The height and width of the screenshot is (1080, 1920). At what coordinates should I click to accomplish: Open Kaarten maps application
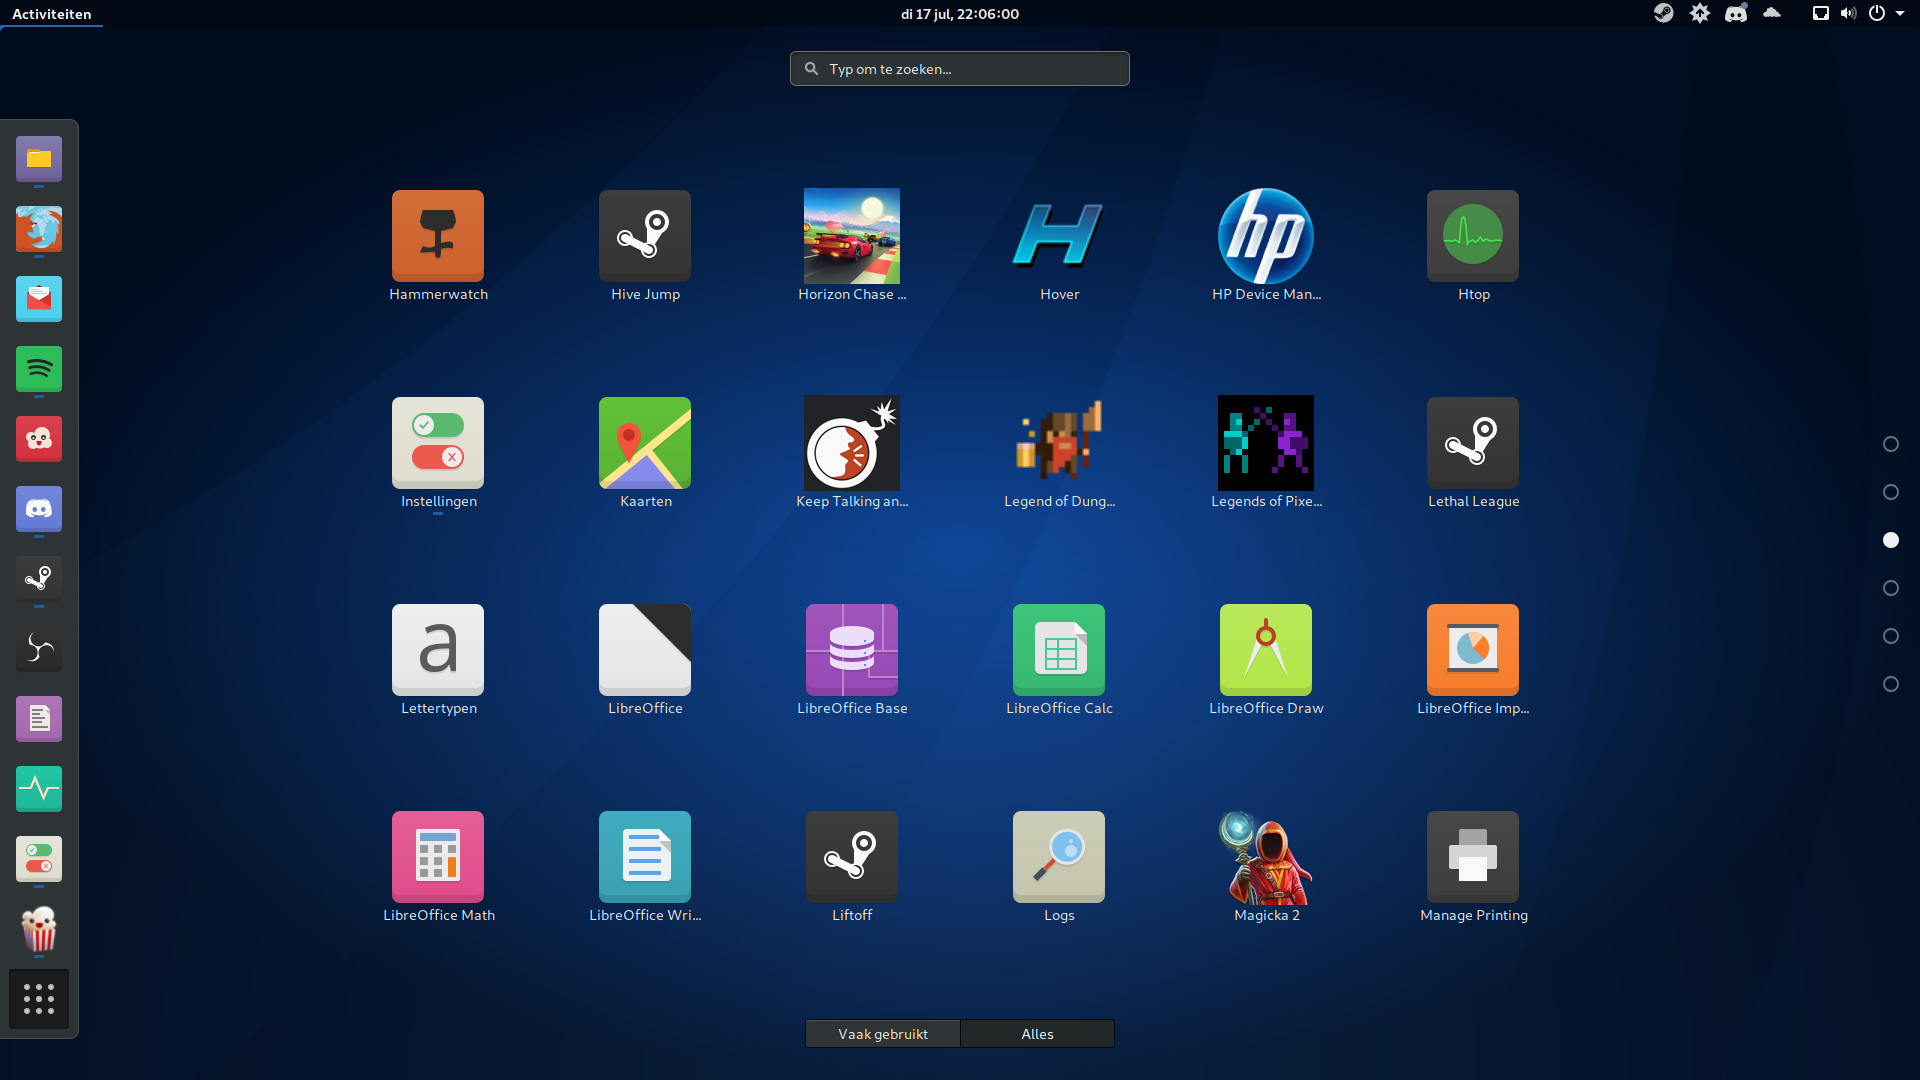(x=645, y=444)
